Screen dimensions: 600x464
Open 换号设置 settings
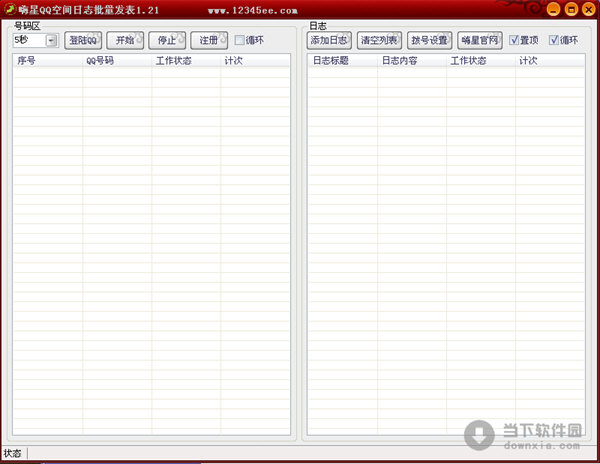(x=429, y=41)
